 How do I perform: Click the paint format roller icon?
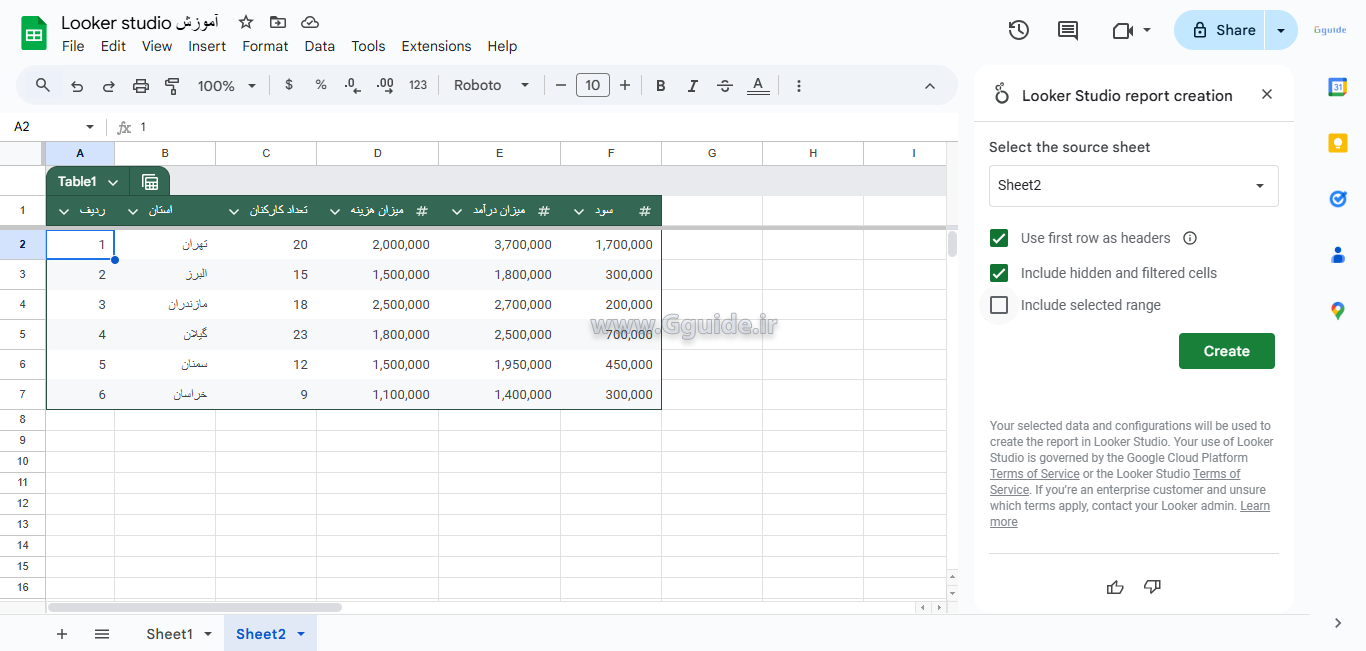tap(172, 86)
